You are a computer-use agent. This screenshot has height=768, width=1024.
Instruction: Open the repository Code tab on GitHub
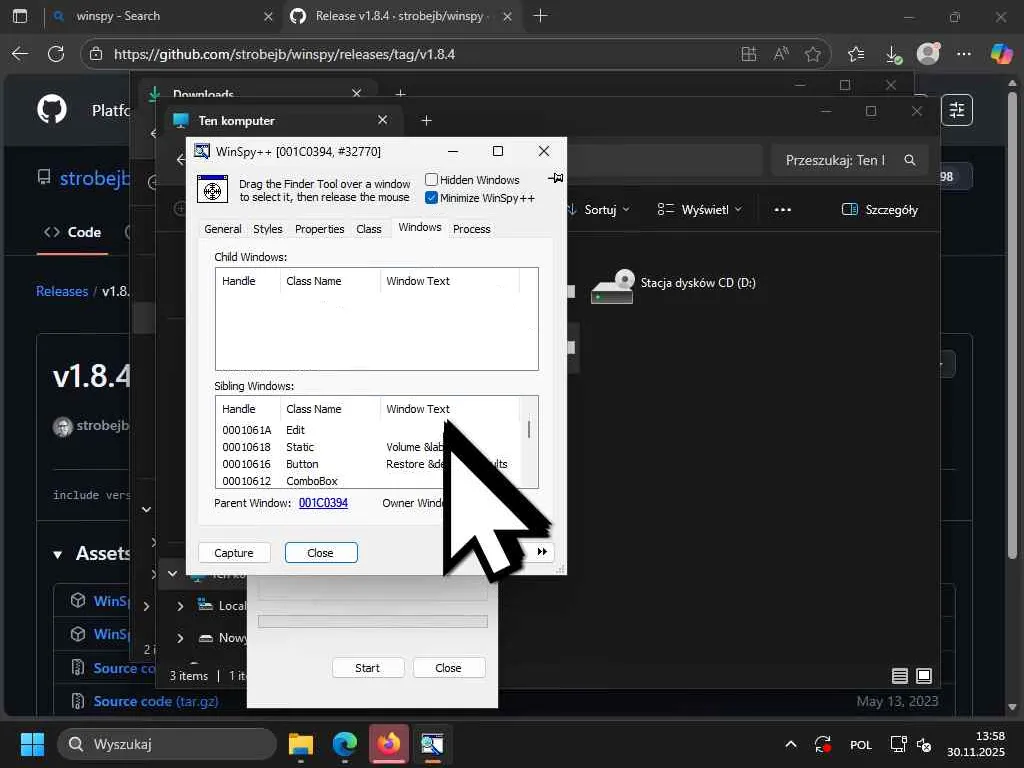point(72,232)
